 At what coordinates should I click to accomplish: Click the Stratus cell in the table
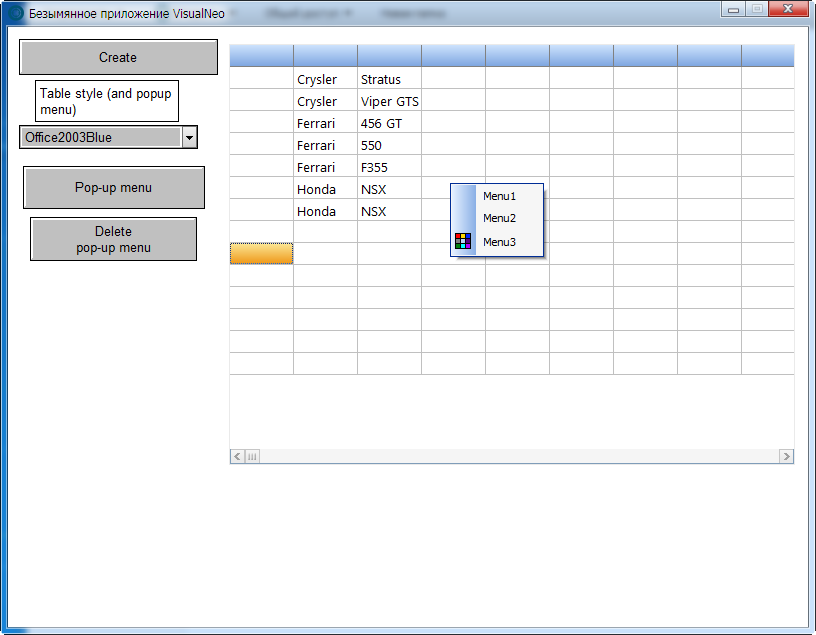coord(389,79)
